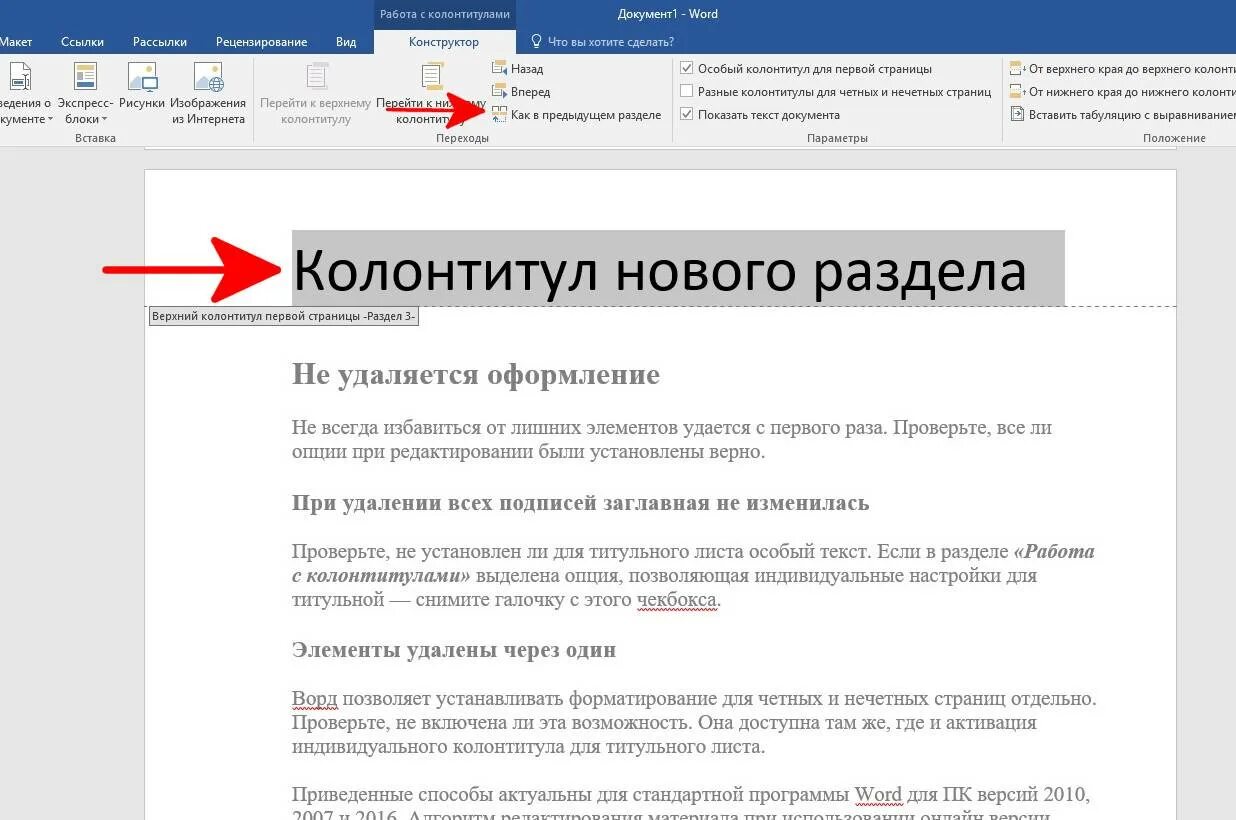Switch to the Макет tab
The width and height of the screenshot is (1236, 820).
[x=15, y=42]
